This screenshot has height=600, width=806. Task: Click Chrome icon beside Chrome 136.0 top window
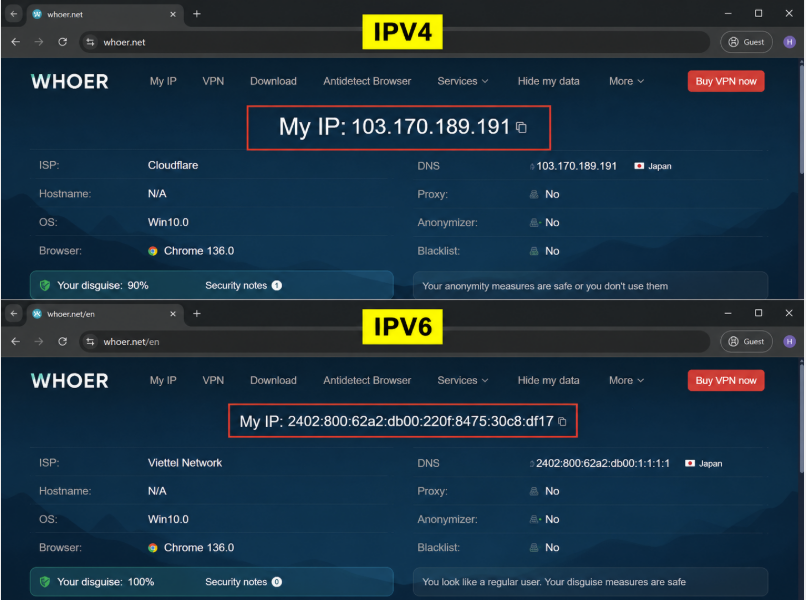pyautogui.click(x=153, y=251)
